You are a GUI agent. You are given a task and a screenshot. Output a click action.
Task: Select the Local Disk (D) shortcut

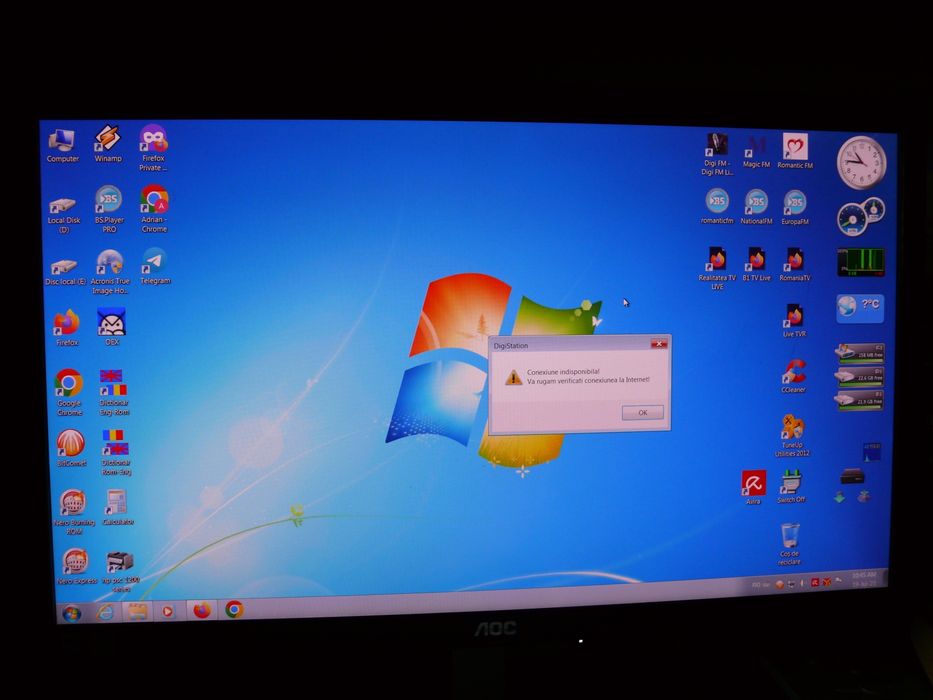[x=64, y=214]
